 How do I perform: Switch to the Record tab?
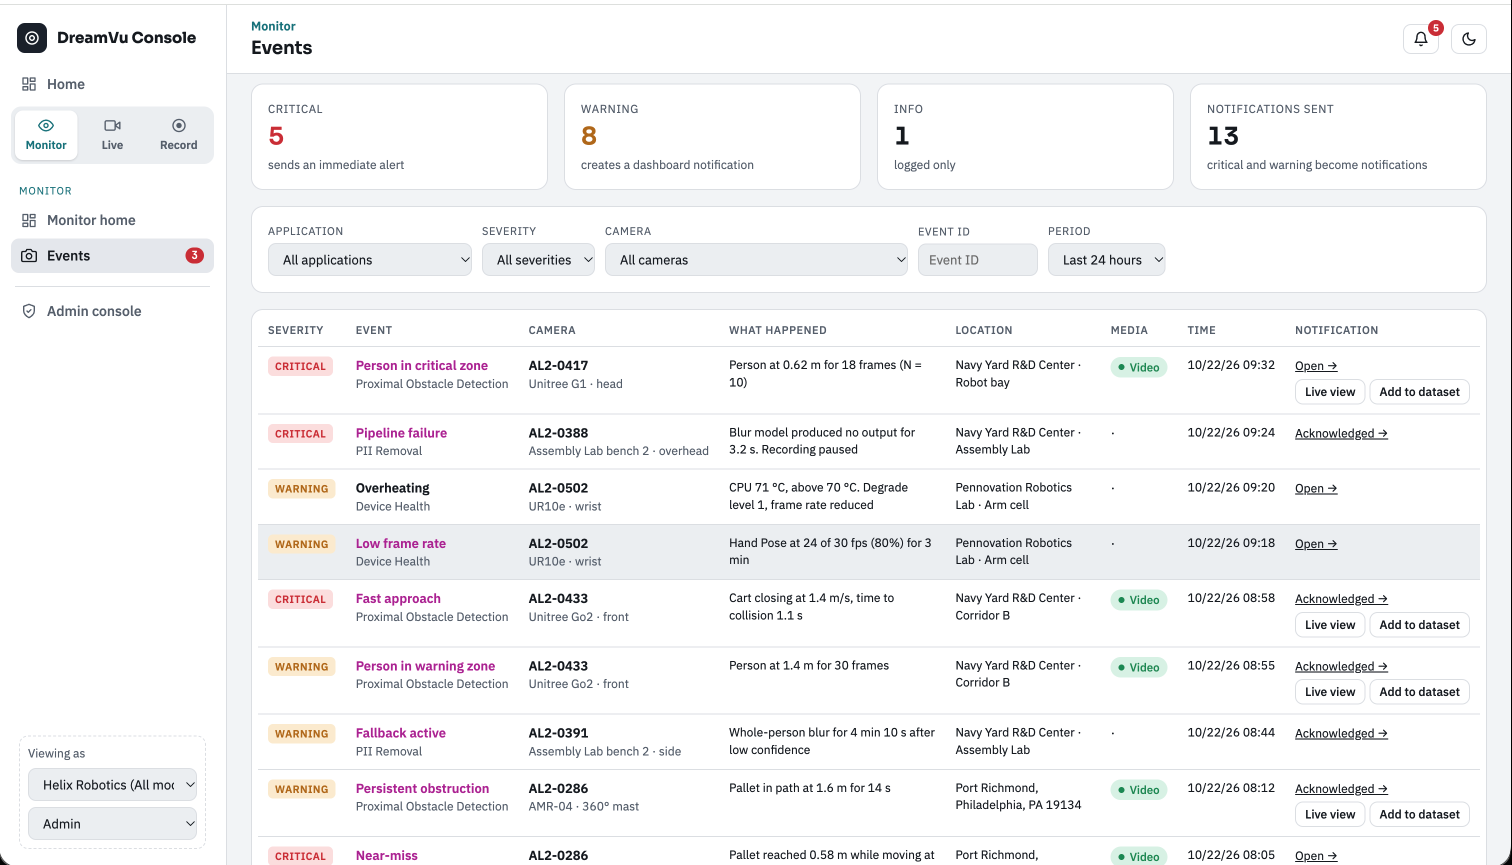pyautogui.click(x=178, y=134)
